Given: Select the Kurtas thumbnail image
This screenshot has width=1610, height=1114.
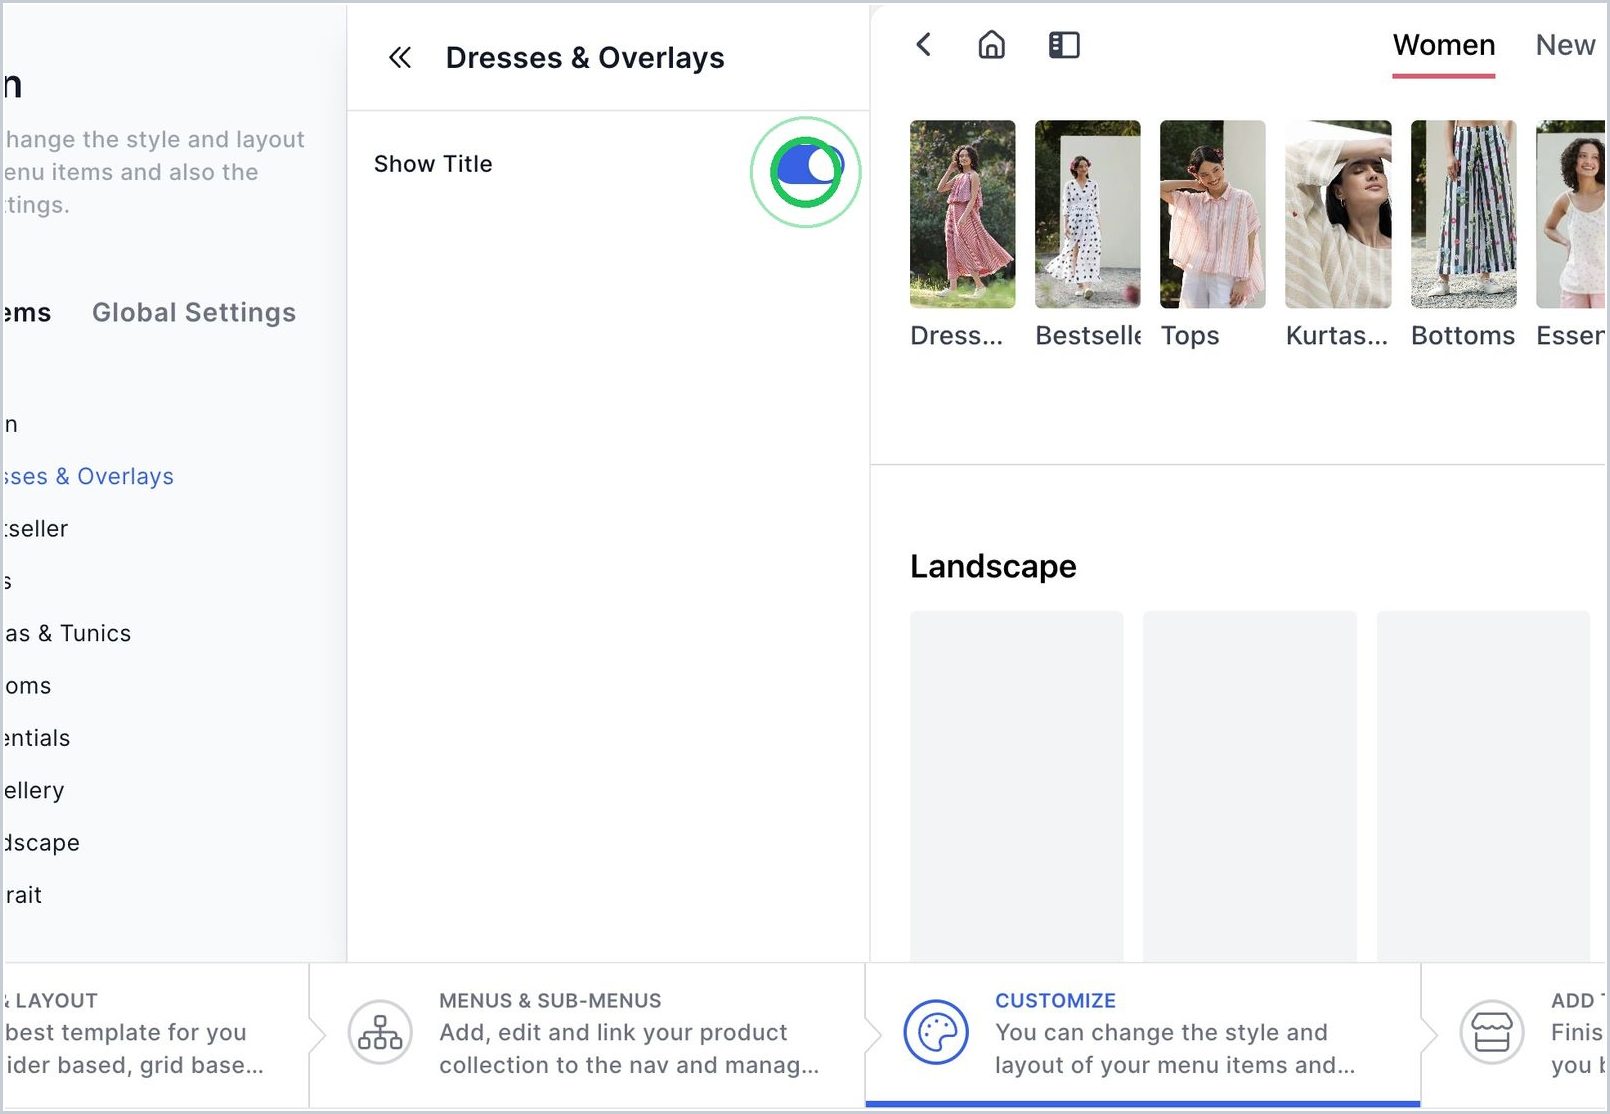Looking at the screenshot, I should tap(1338, 214).
